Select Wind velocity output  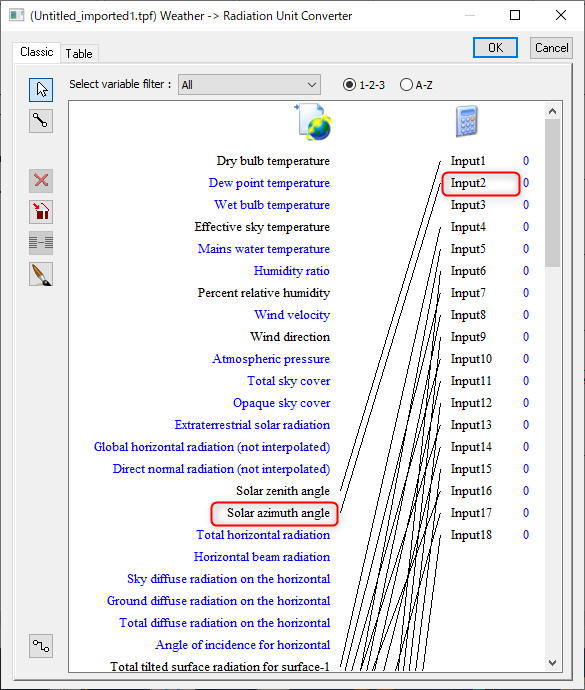pyautogui.click(x=292, y=315)
